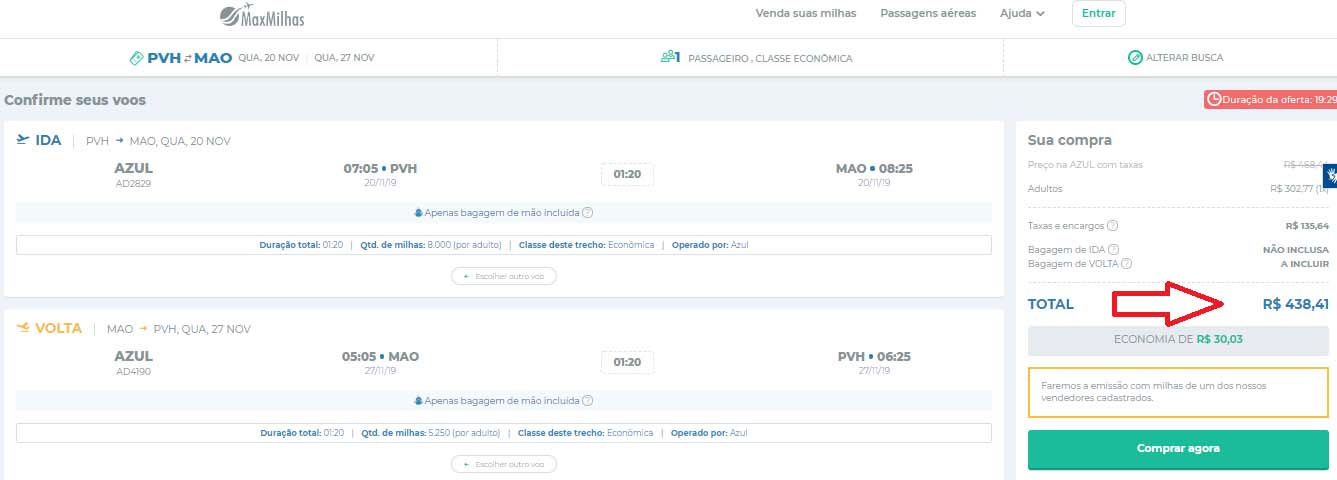1337x480 pixels.
Task: Click the Alterar Busca edit icon
Action: pos(1135,58)
